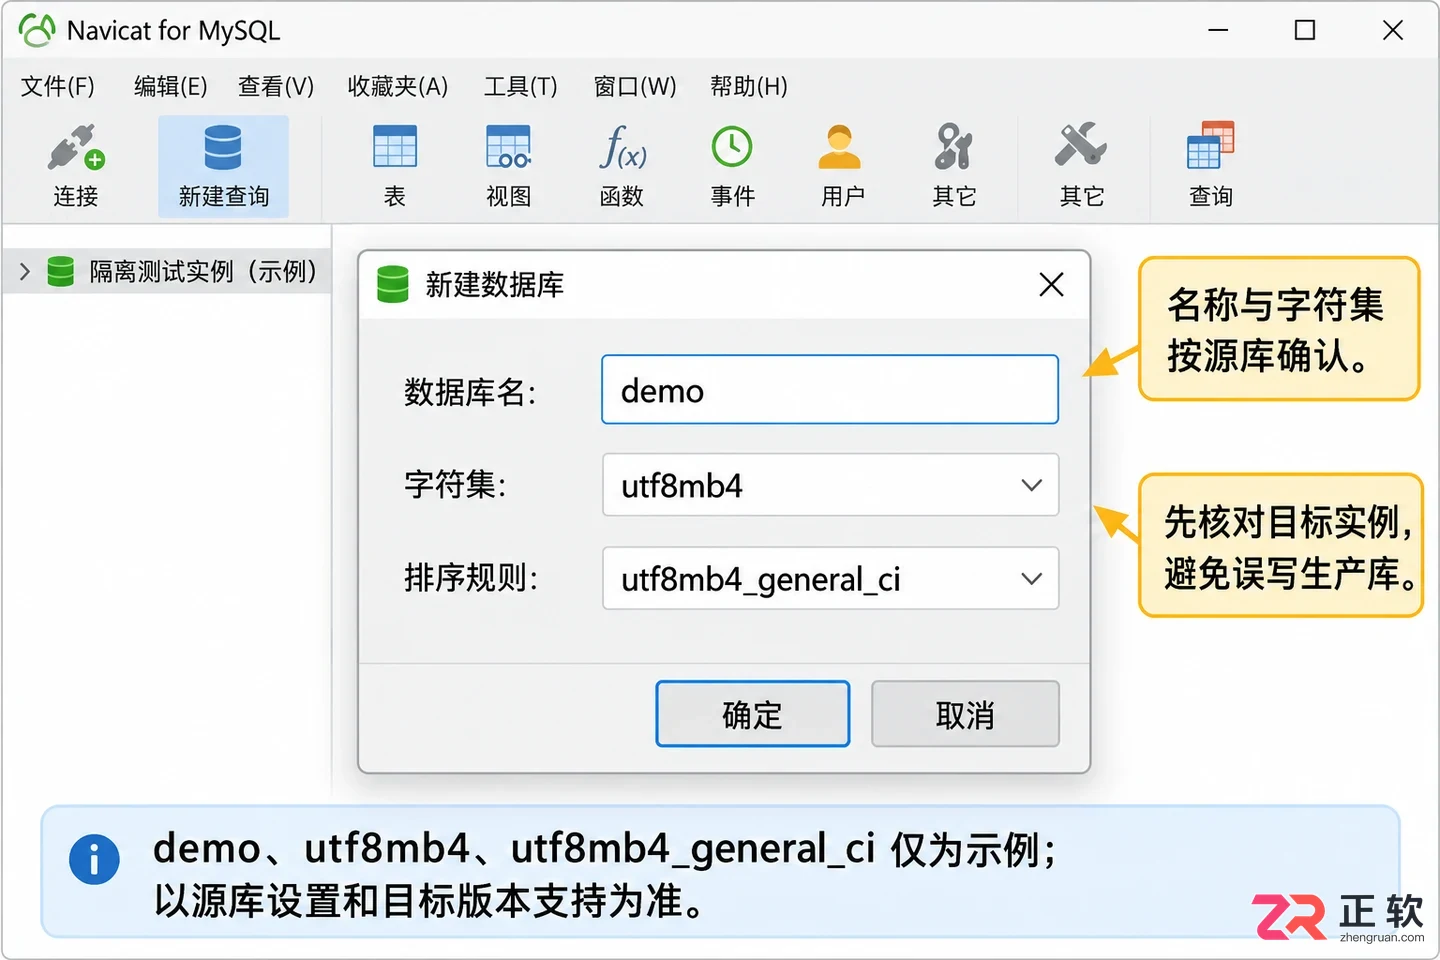Viewport: 1440px width, 960px height.
Task: Open the 视图 view icon
Action: coord(508,146)
